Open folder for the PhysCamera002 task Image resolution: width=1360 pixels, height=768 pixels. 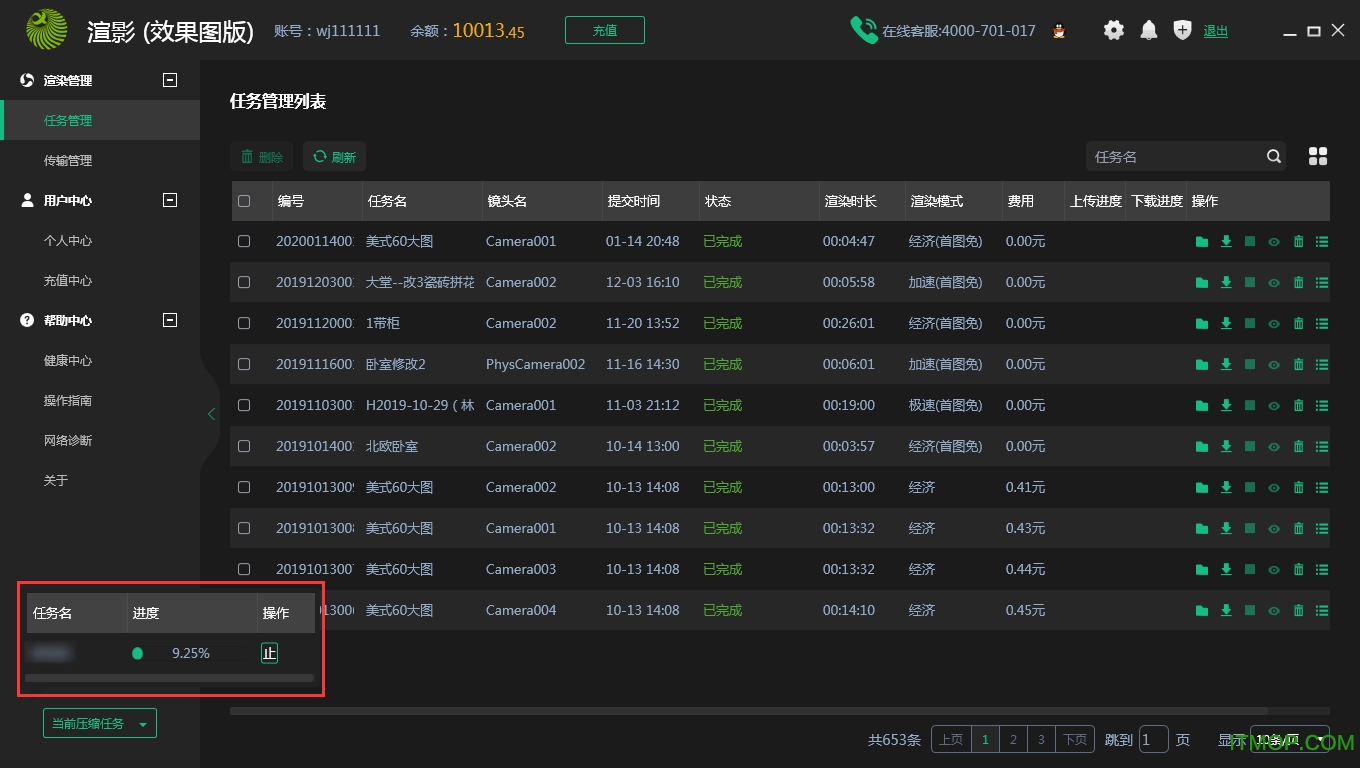pyautogui.click(x=1202, y=365)
